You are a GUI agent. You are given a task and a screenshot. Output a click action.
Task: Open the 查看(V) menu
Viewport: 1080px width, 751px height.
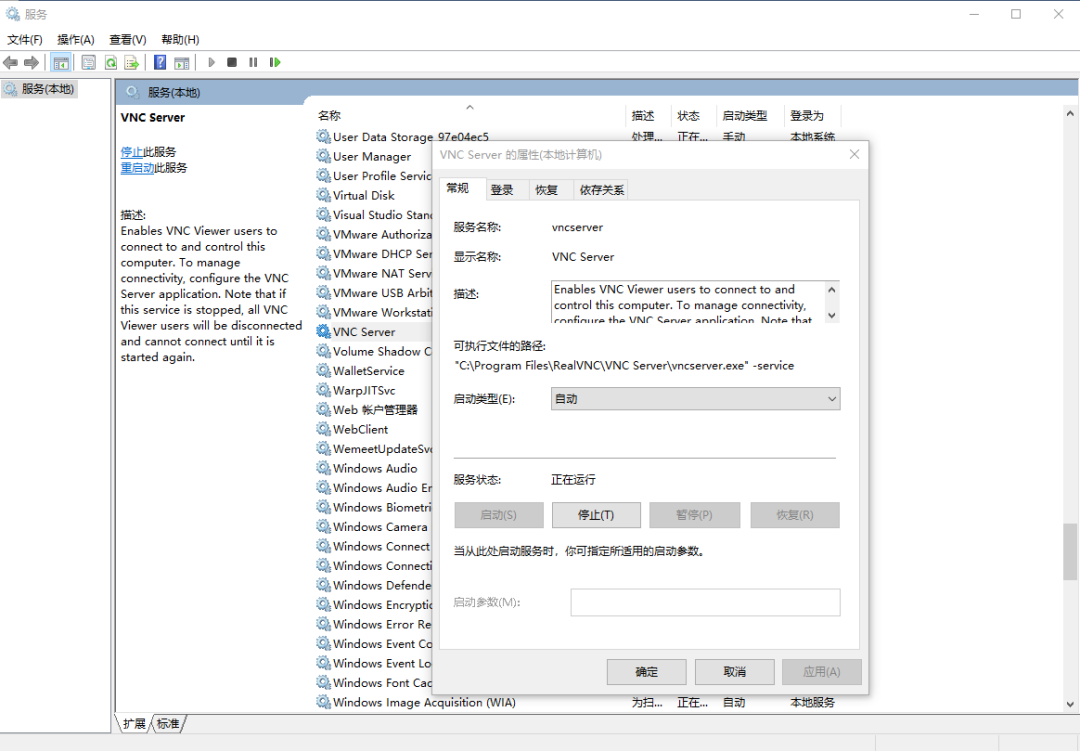coord(128,40)
